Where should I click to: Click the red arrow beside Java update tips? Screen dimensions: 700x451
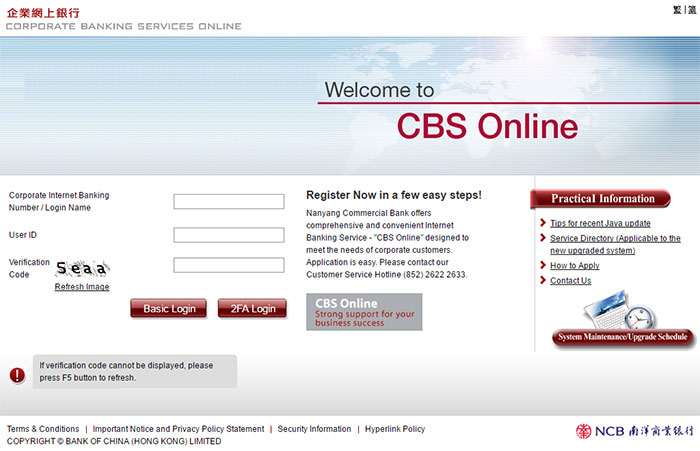click(x=543, y=222)
